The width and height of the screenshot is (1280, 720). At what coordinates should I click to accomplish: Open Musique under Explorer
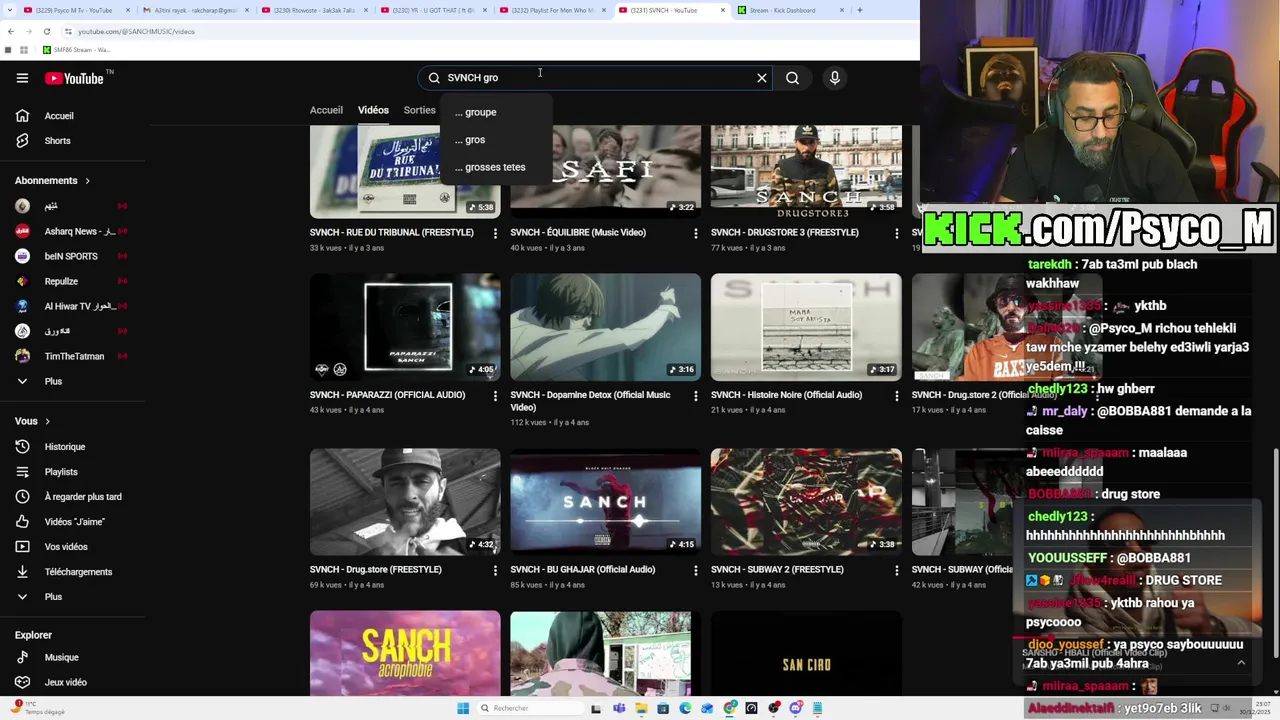(61, 658)
